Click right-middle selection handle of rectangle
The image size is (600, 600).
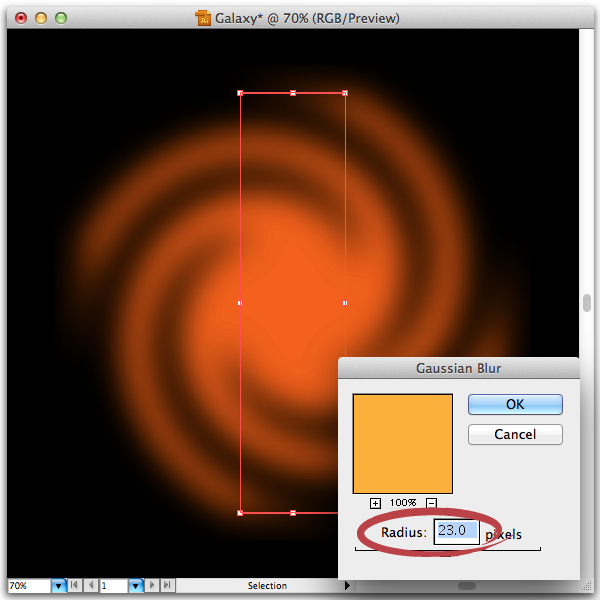pos(345,303)
